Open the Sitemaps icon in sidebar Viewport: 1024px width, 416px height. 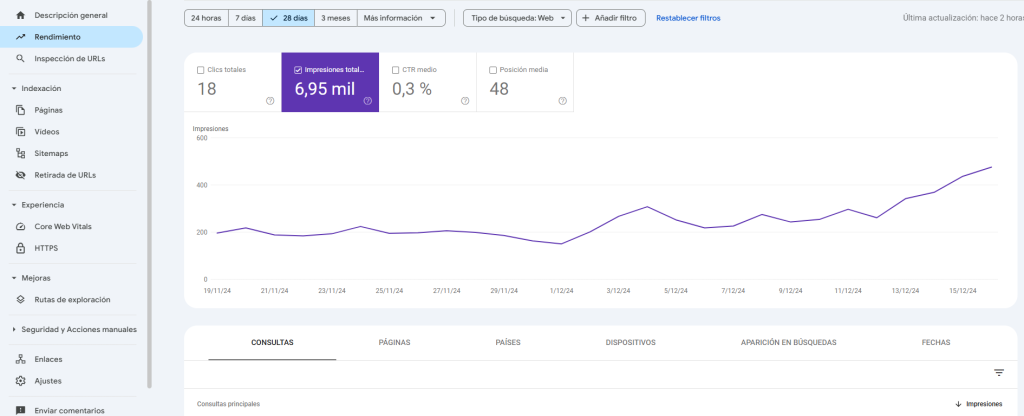point(20,153)
